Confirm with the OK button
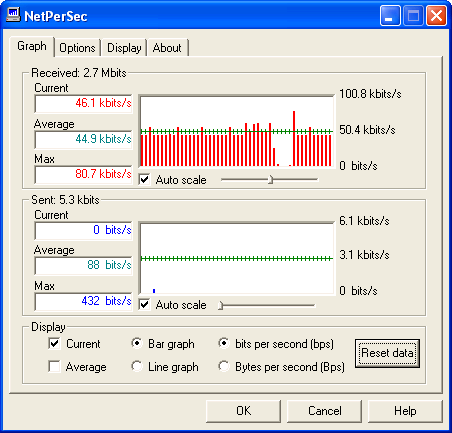This screenshot has height=433, width=452. tap(243, 411)
